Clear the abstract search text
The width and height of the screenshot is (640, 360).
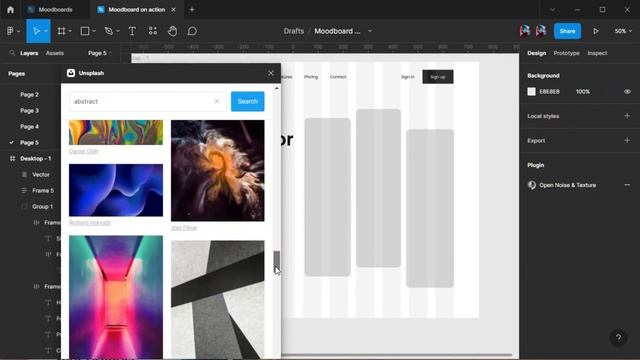tap(217, 101)
